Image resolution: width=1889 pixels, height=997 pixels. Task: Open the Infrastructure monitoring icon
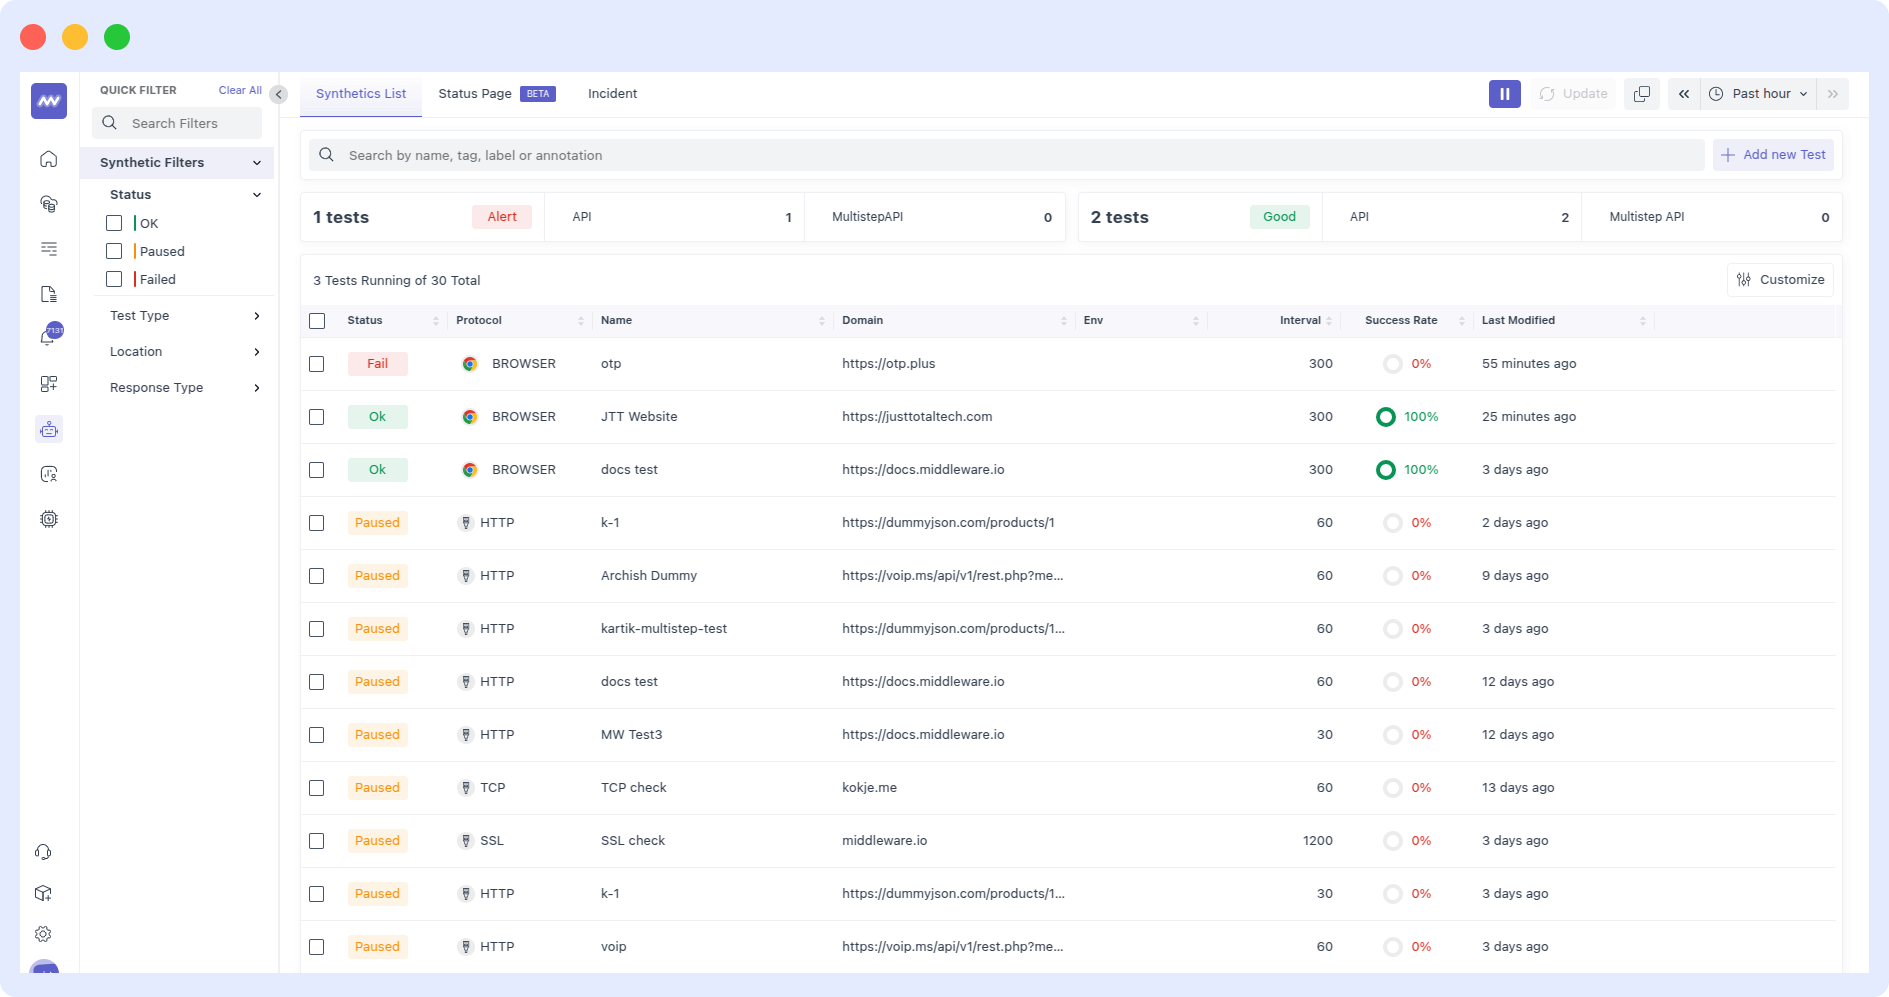(x=48, y=204)
